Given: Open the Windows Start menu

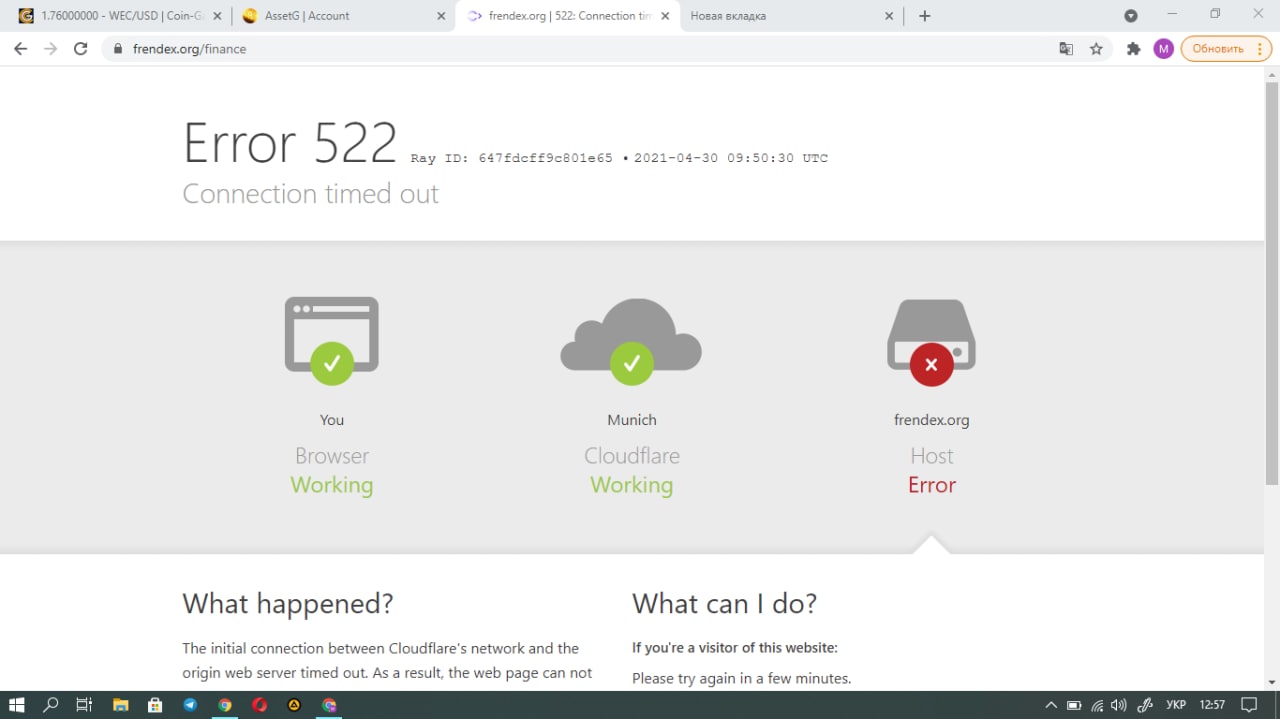Looking at the screenshot, I should 16,705.
